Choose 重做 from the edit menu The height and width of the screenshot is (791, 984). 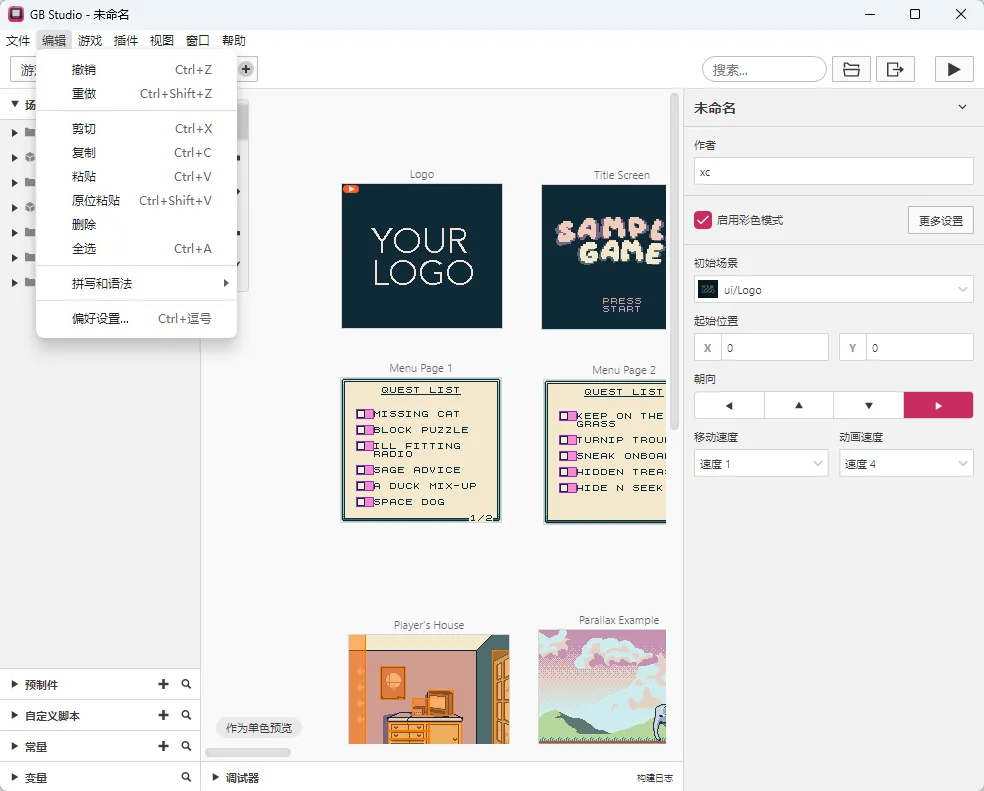tap(136, 94)
